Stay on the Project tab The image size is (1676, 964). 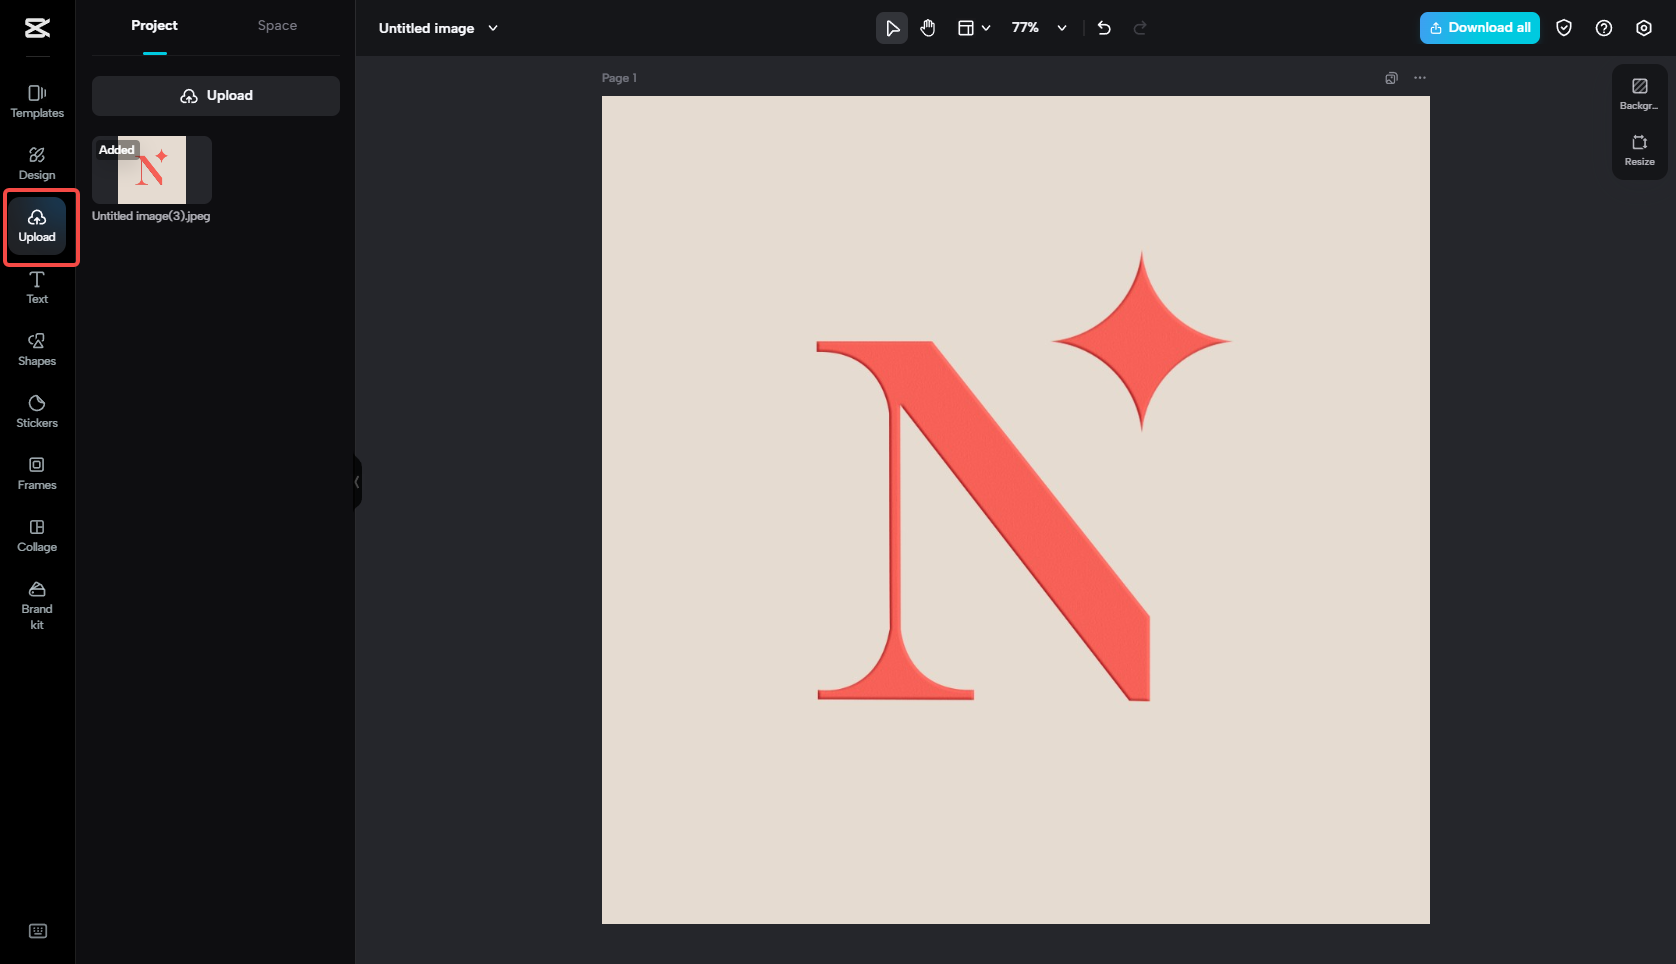click(x=154, y=25)
